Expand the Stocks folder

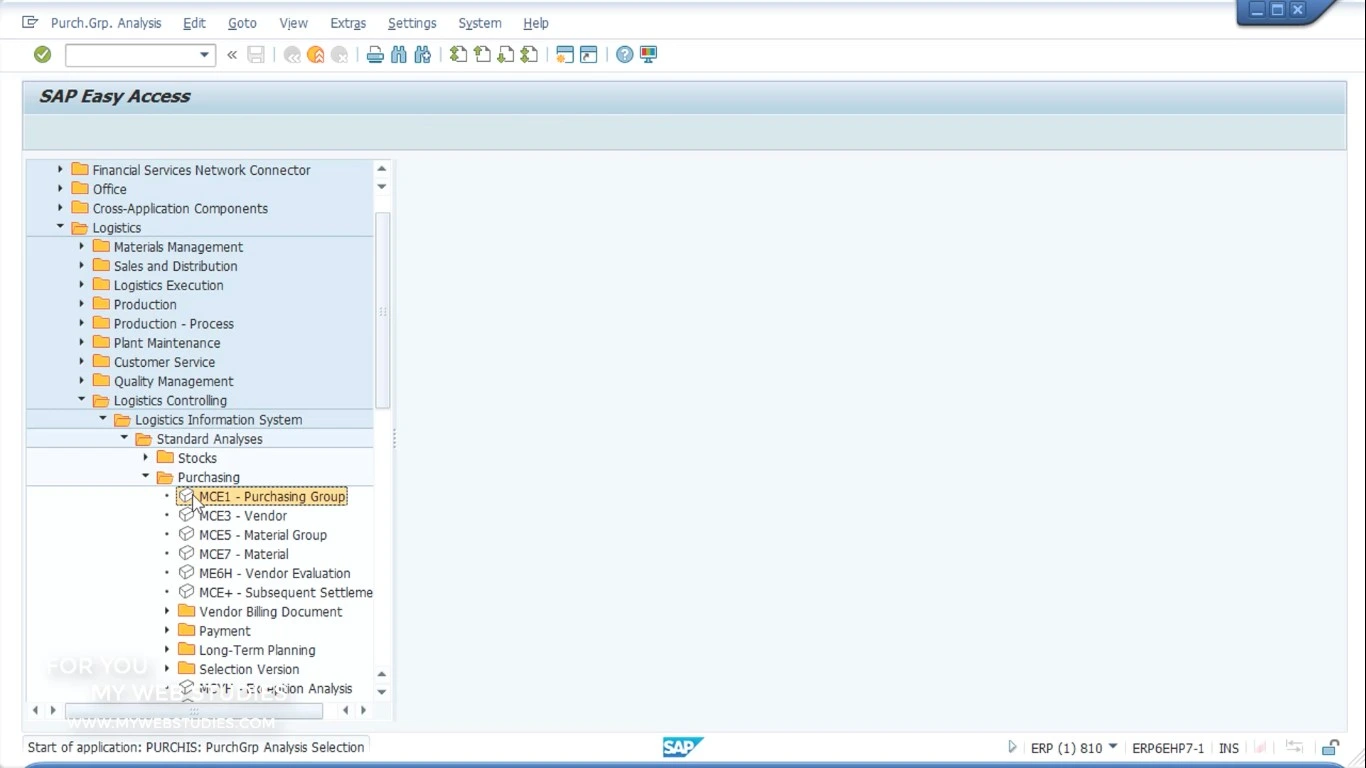tap(145, 458)
